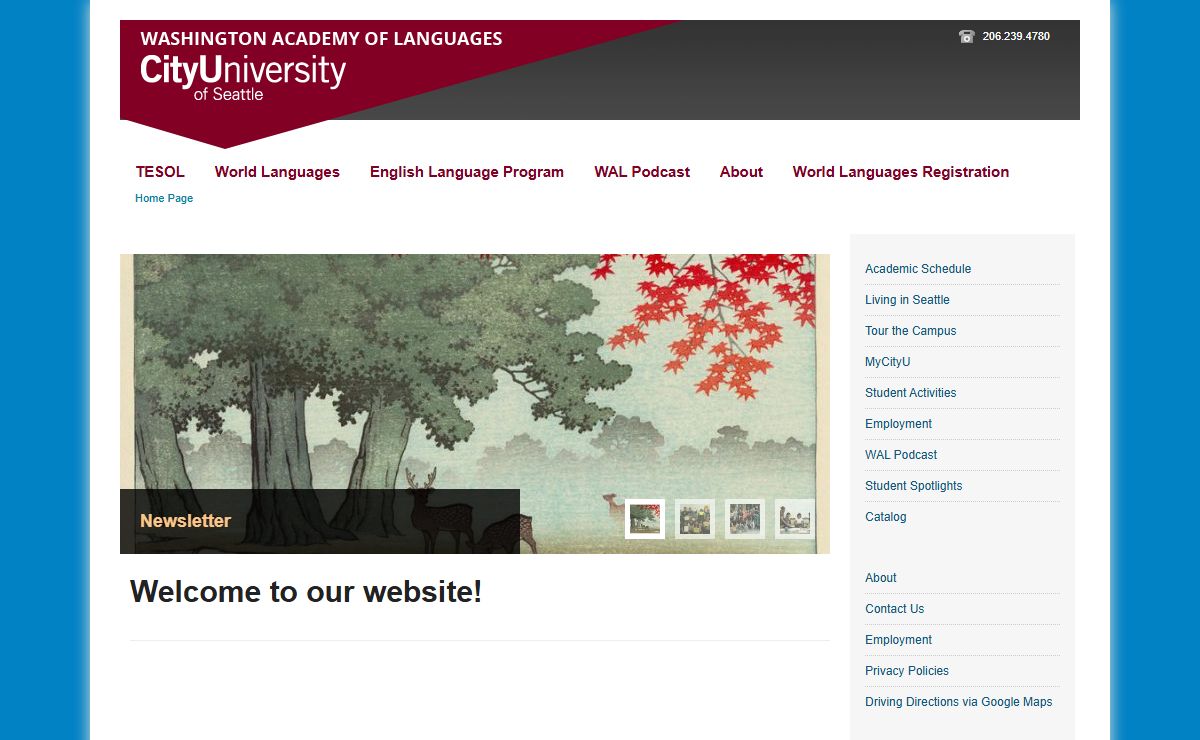Image resolution: width=1200 pixels, height=740 pixels.
Task: Select the fourth slideshow thumbnail
Action: 795,519
